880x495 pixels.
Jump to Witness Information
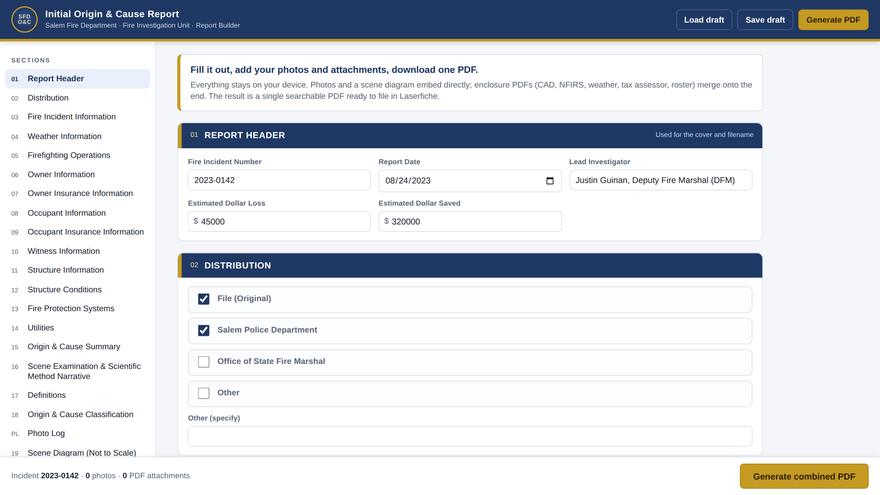pos(77,251)
